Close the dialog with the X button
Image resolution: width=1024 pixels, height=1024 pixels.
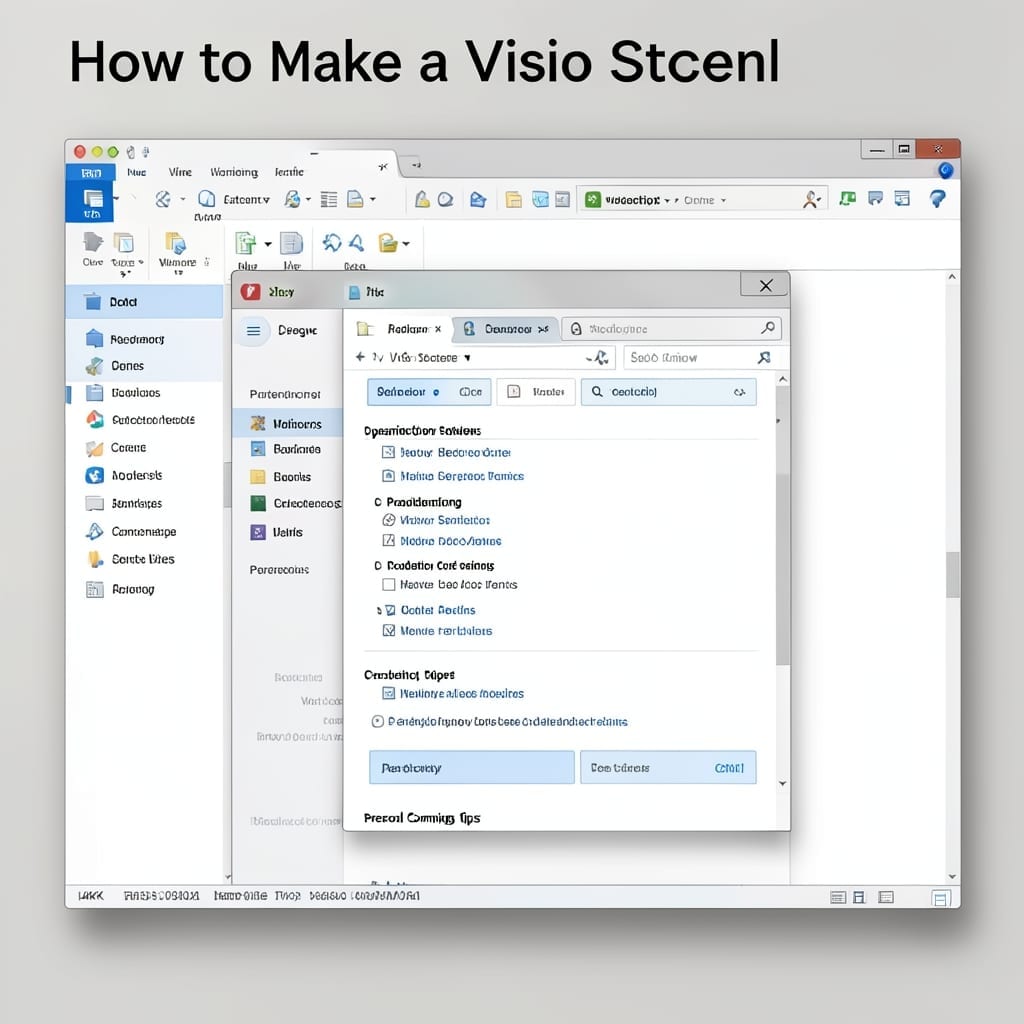coord(765,285)
